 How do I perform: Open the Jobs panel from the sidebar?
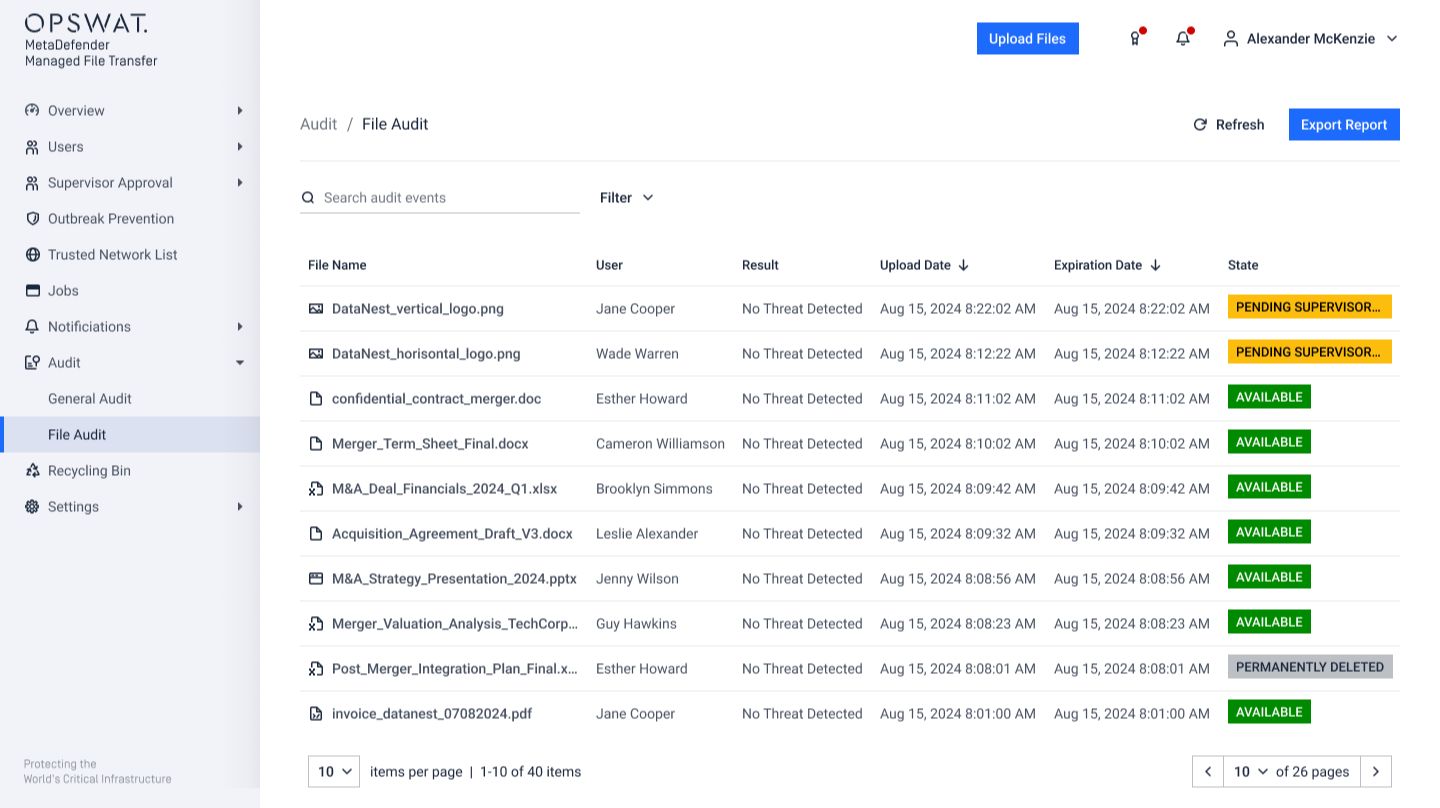[64, 290]
